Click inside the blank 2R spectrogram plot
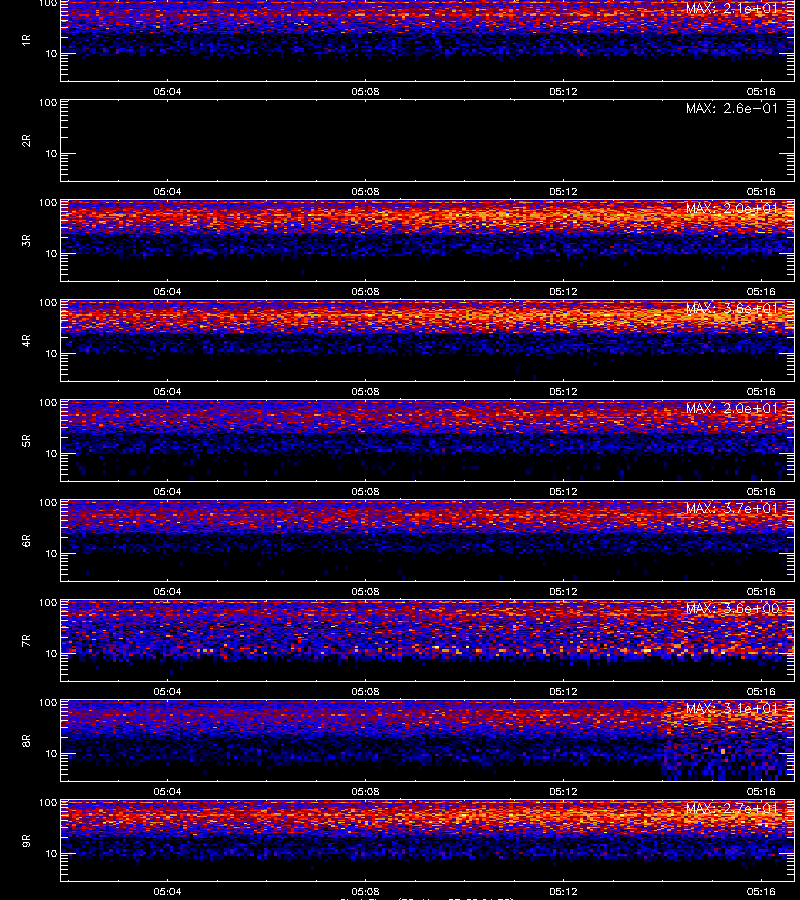 [428, 141]
